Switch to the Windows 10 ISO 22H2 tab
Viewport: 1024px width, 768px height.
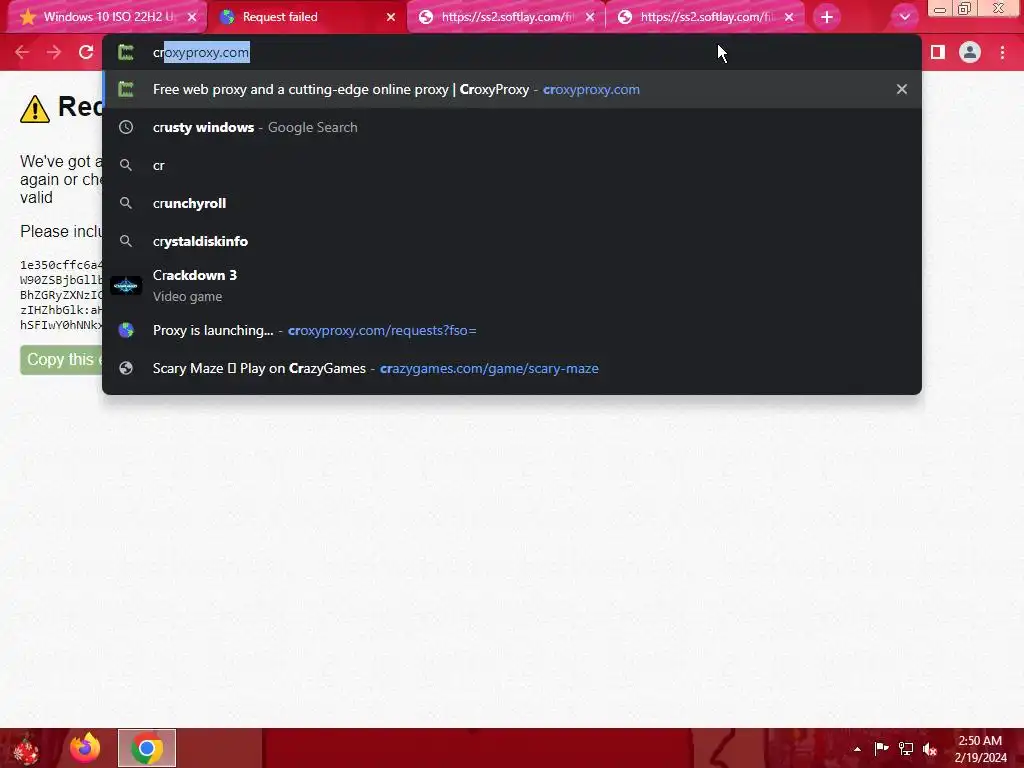point(106,17)
